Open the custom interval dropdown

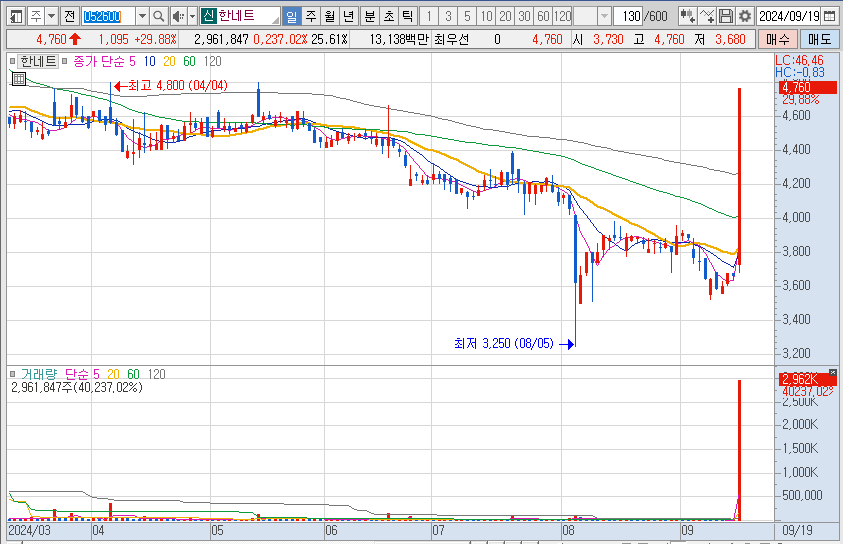(x=604, y=16)
